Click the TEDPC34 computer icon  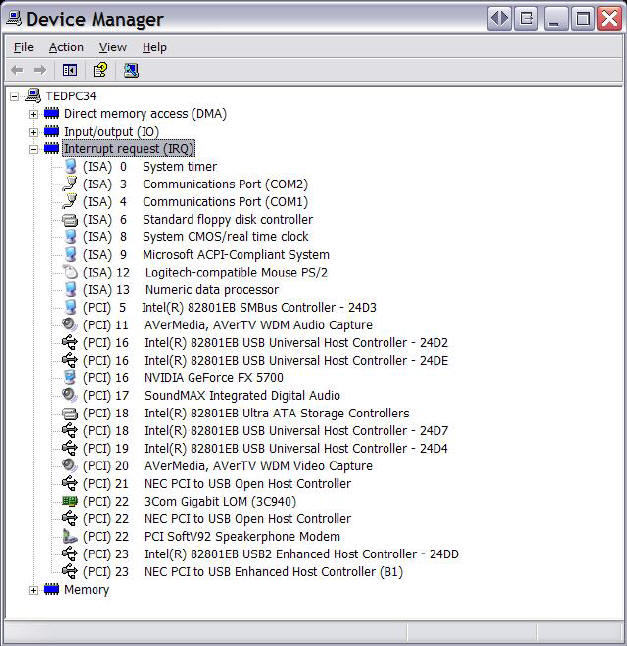pos(33,96)
